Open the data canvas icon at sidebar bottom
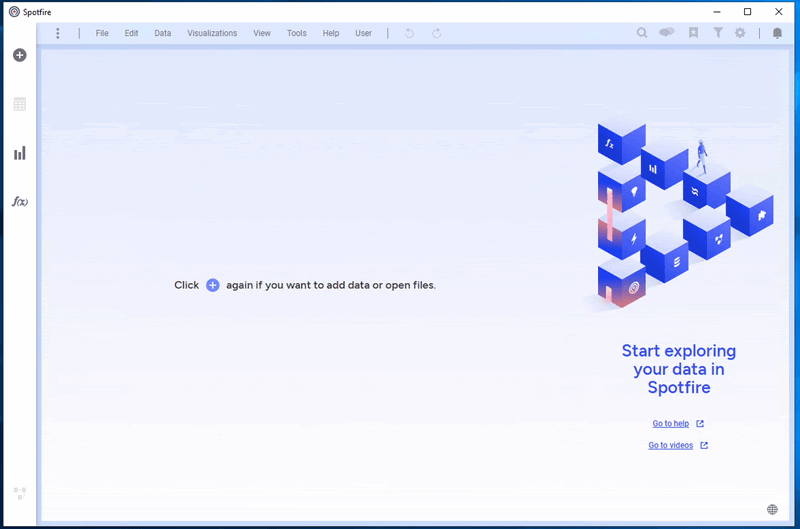 pos(19,493)
